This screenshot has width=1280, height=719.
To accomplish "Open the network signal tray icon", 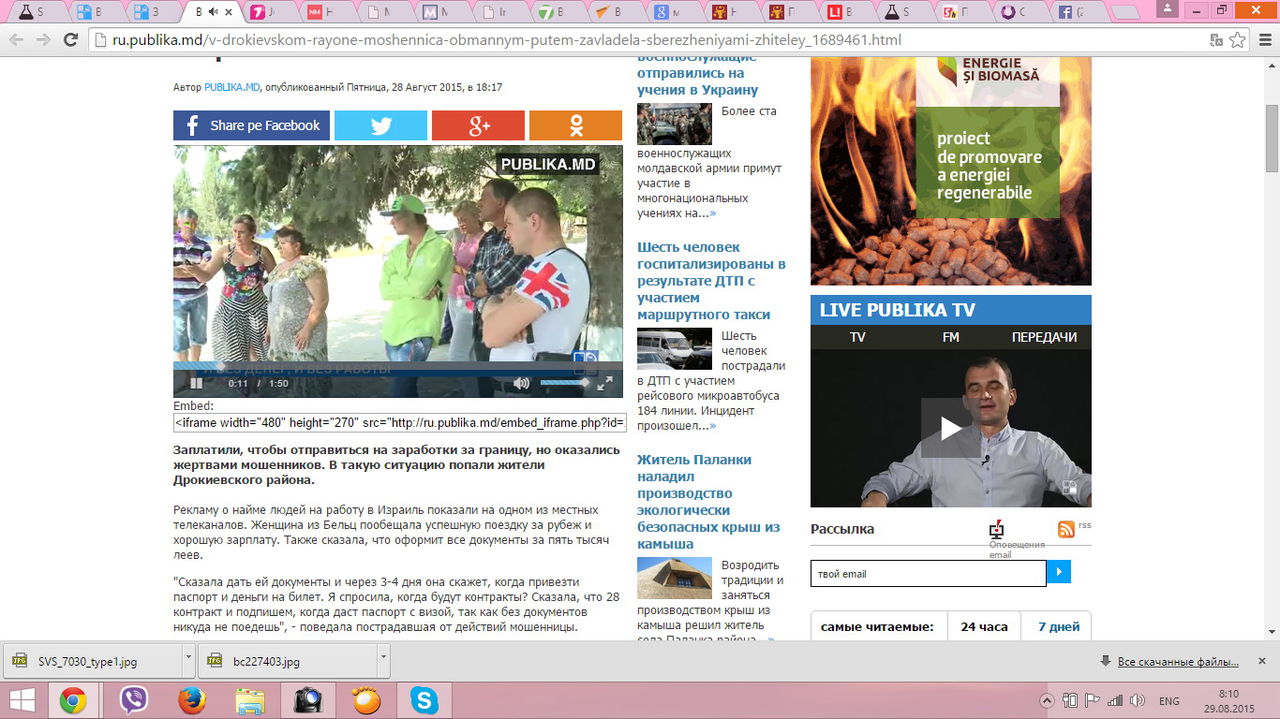I will (x=1114, y=701).
